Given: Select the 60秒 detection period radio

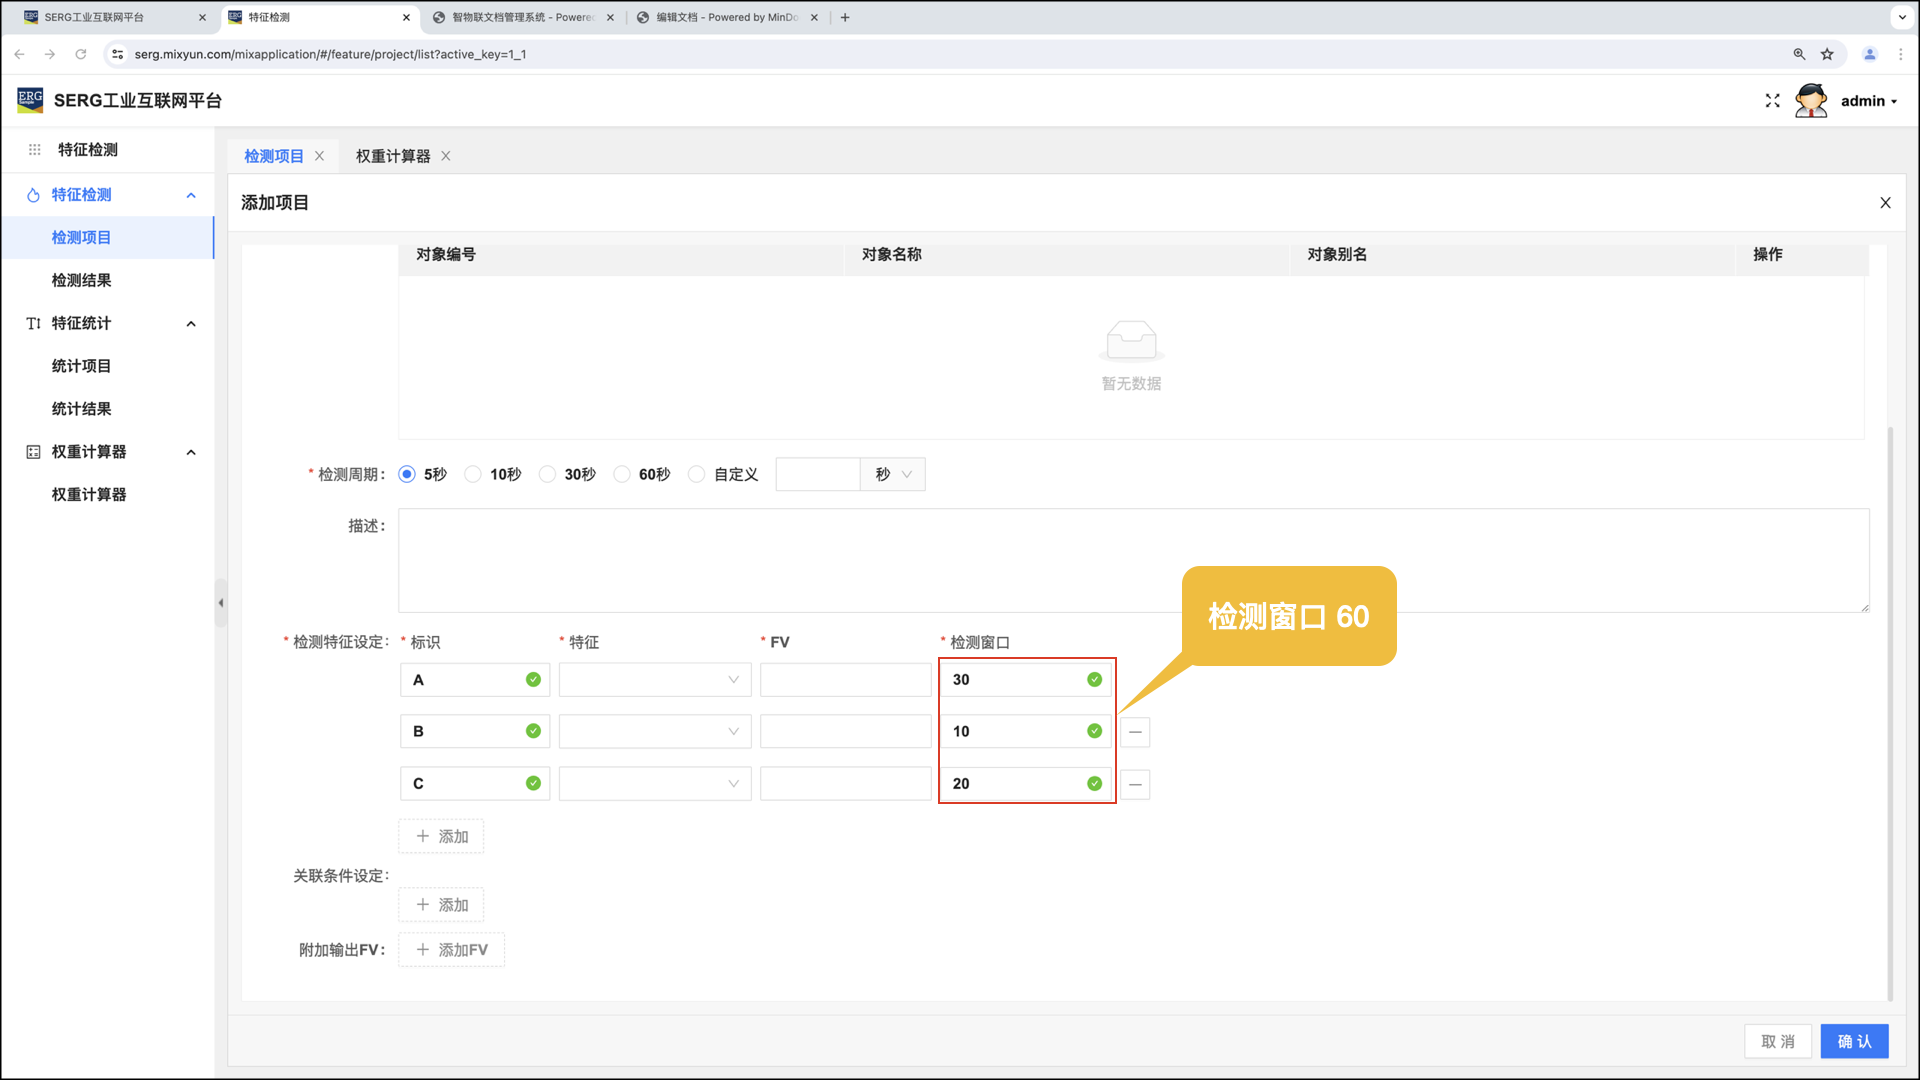Looking at the screenshot, I should [622, 474].
